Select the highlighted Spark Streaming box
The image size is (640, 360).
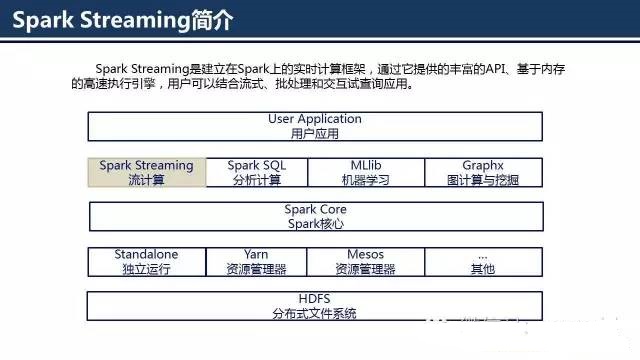[147, 172]
